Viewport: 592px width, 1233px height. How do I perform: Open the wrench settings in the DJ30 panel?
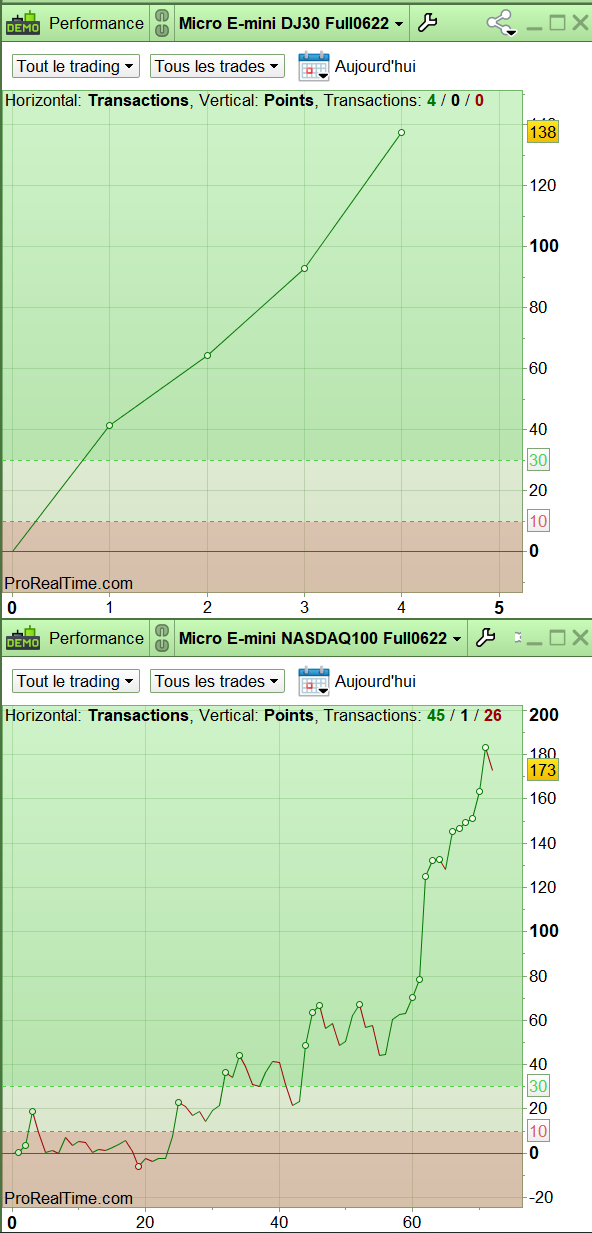click(427, 22)
